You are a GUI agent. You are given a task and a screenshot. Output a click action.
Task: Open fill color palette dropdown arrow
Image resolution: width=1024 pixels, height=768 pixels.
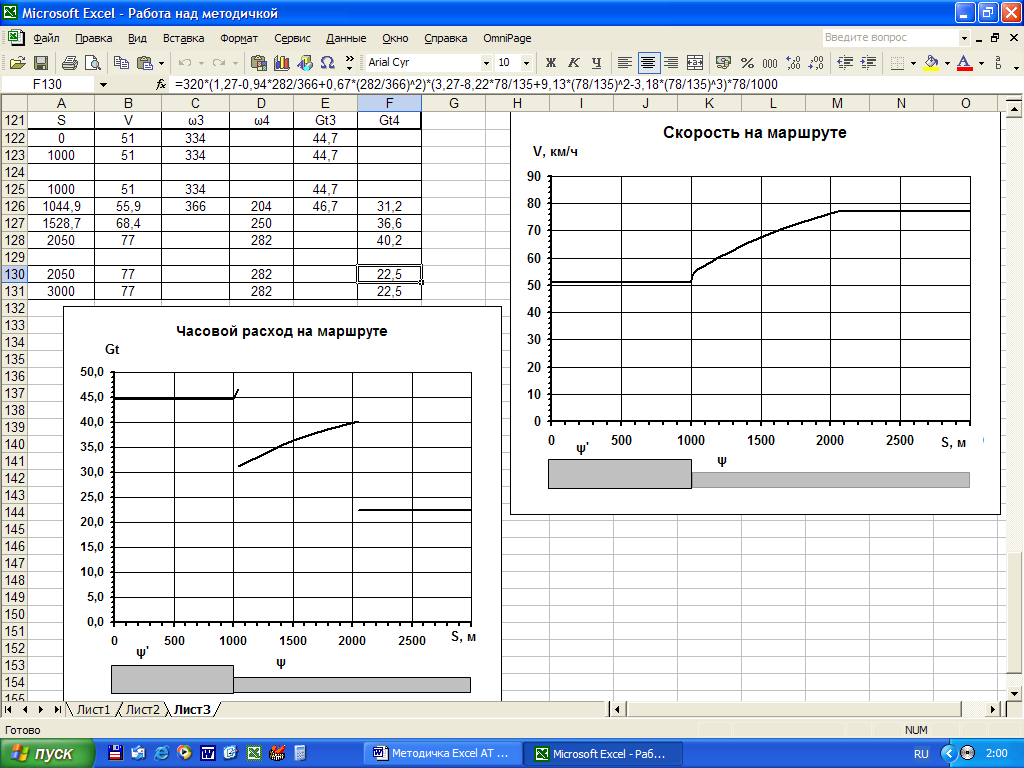(947, 63)
